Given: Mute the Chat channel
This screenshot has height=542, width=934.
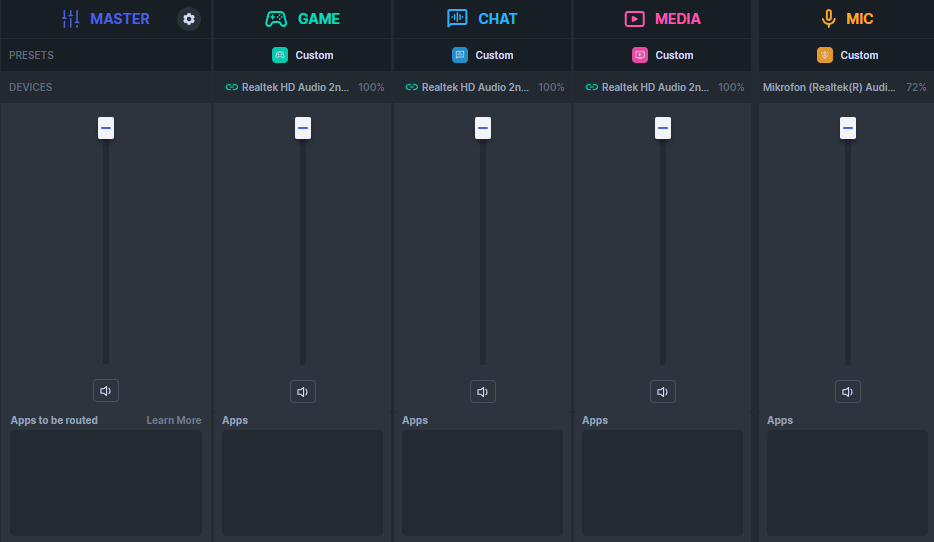Looking at the screenshot, I should click(x=482, y=391).
